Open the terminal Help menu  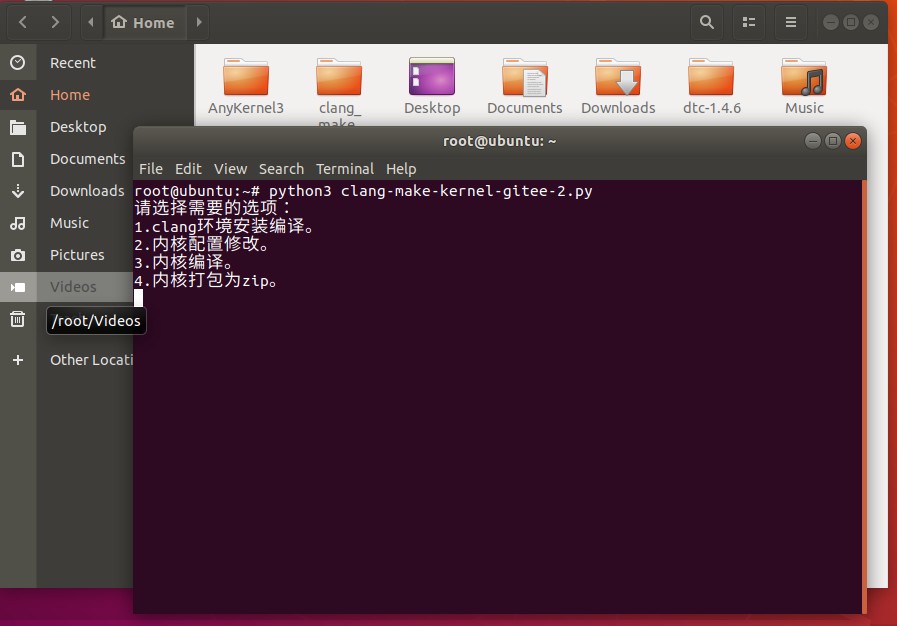(x=401, y=169)
